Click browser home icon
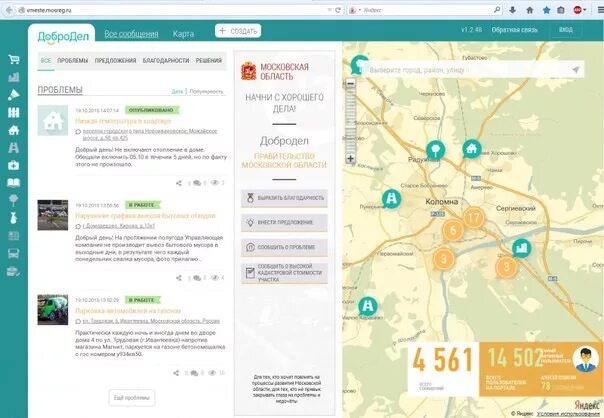 point(530,10)
